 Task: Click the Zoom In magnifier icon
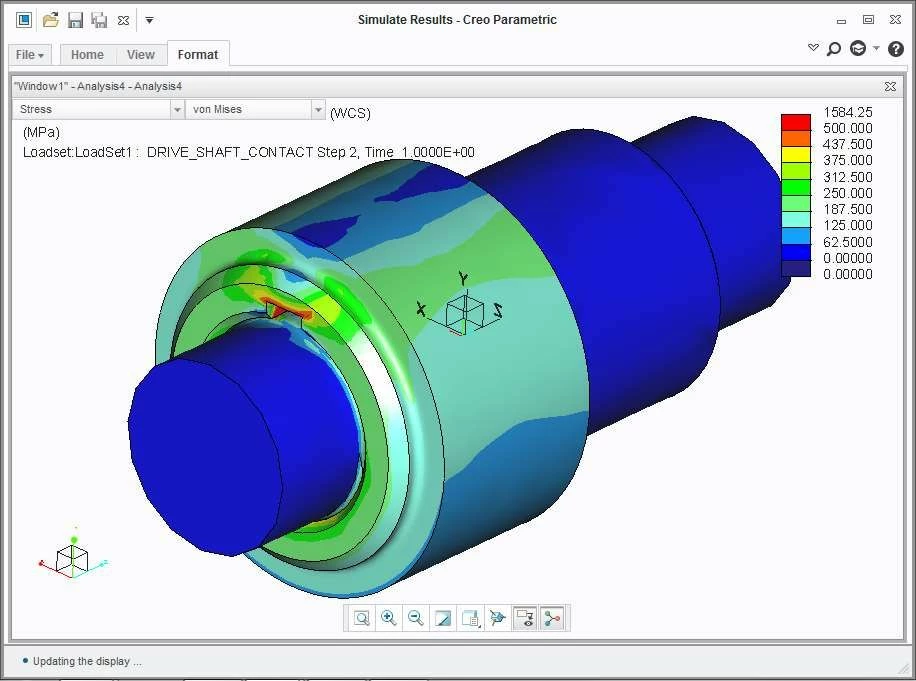tap(388, 618)
